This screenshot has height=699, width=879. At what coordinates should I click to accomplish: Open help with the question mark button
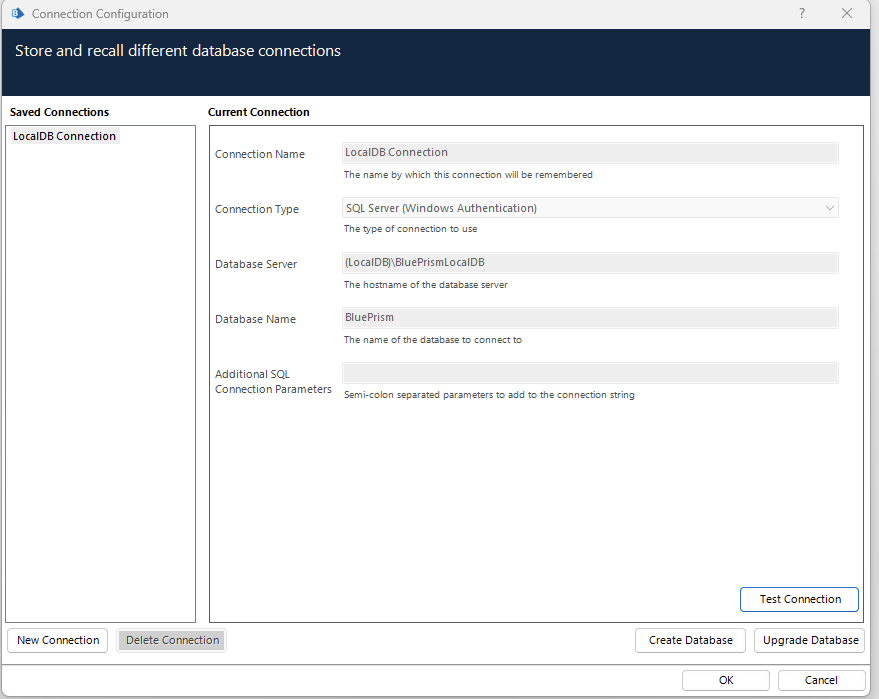click(x=802, y=14)
